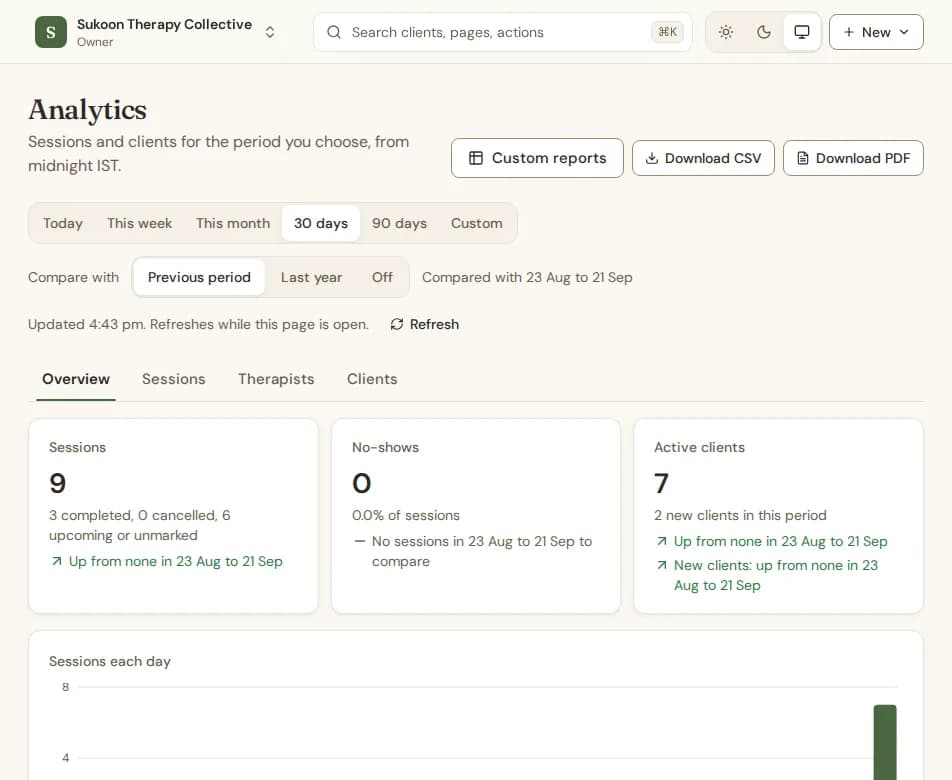Viewport: 952px width, 780px height.
Task: Click '2 new clients in this period'
Action: point(740,515)
